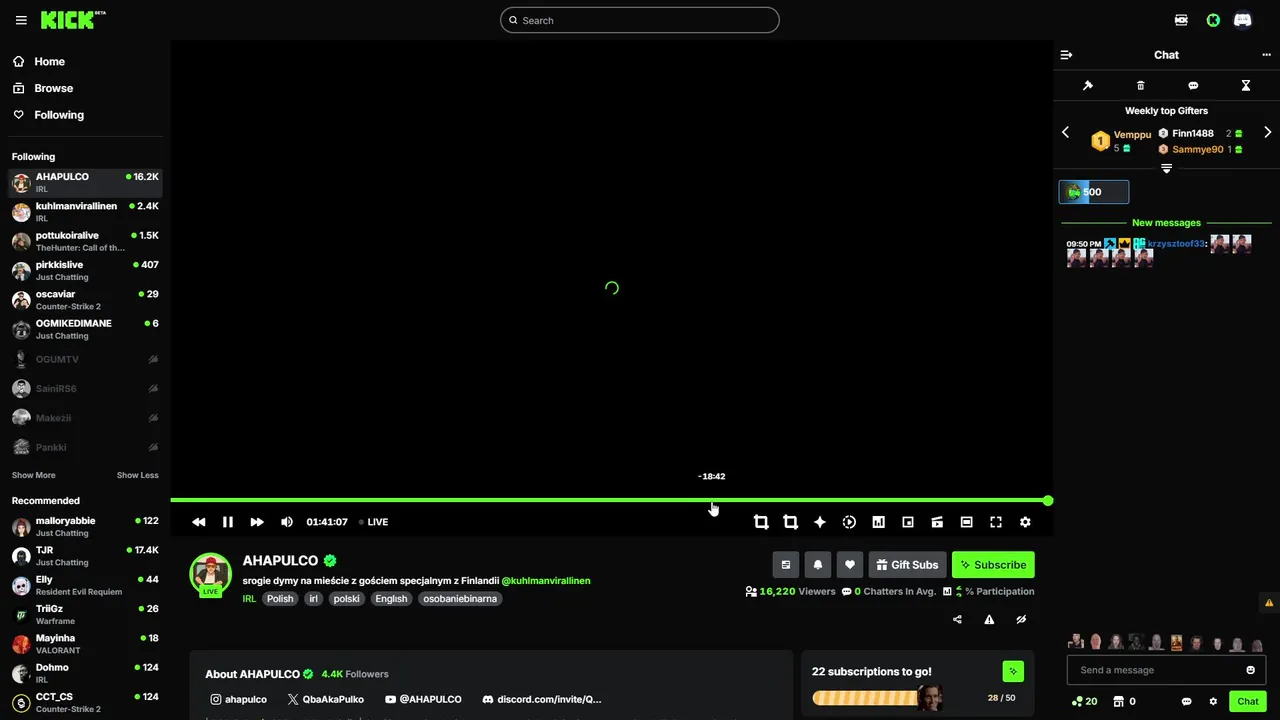Click the green button in subscriptions goal
The image size is (1280, 720).
(1013, 671)
